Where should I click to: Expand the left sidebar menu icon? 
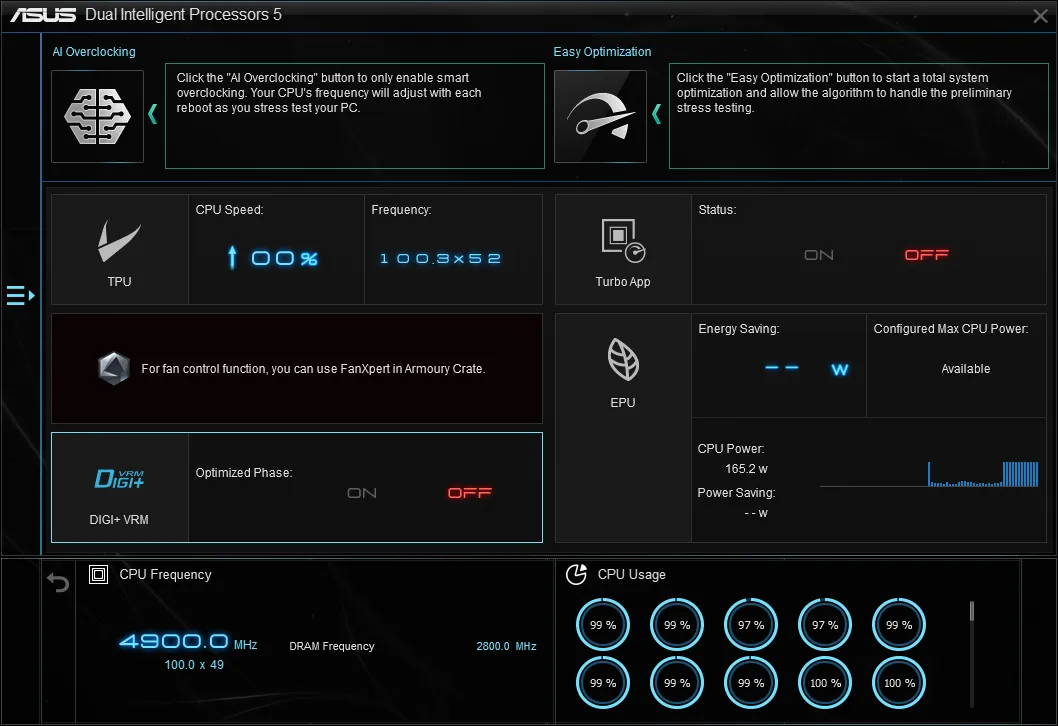pyautogui.click(x=20, y=296)
